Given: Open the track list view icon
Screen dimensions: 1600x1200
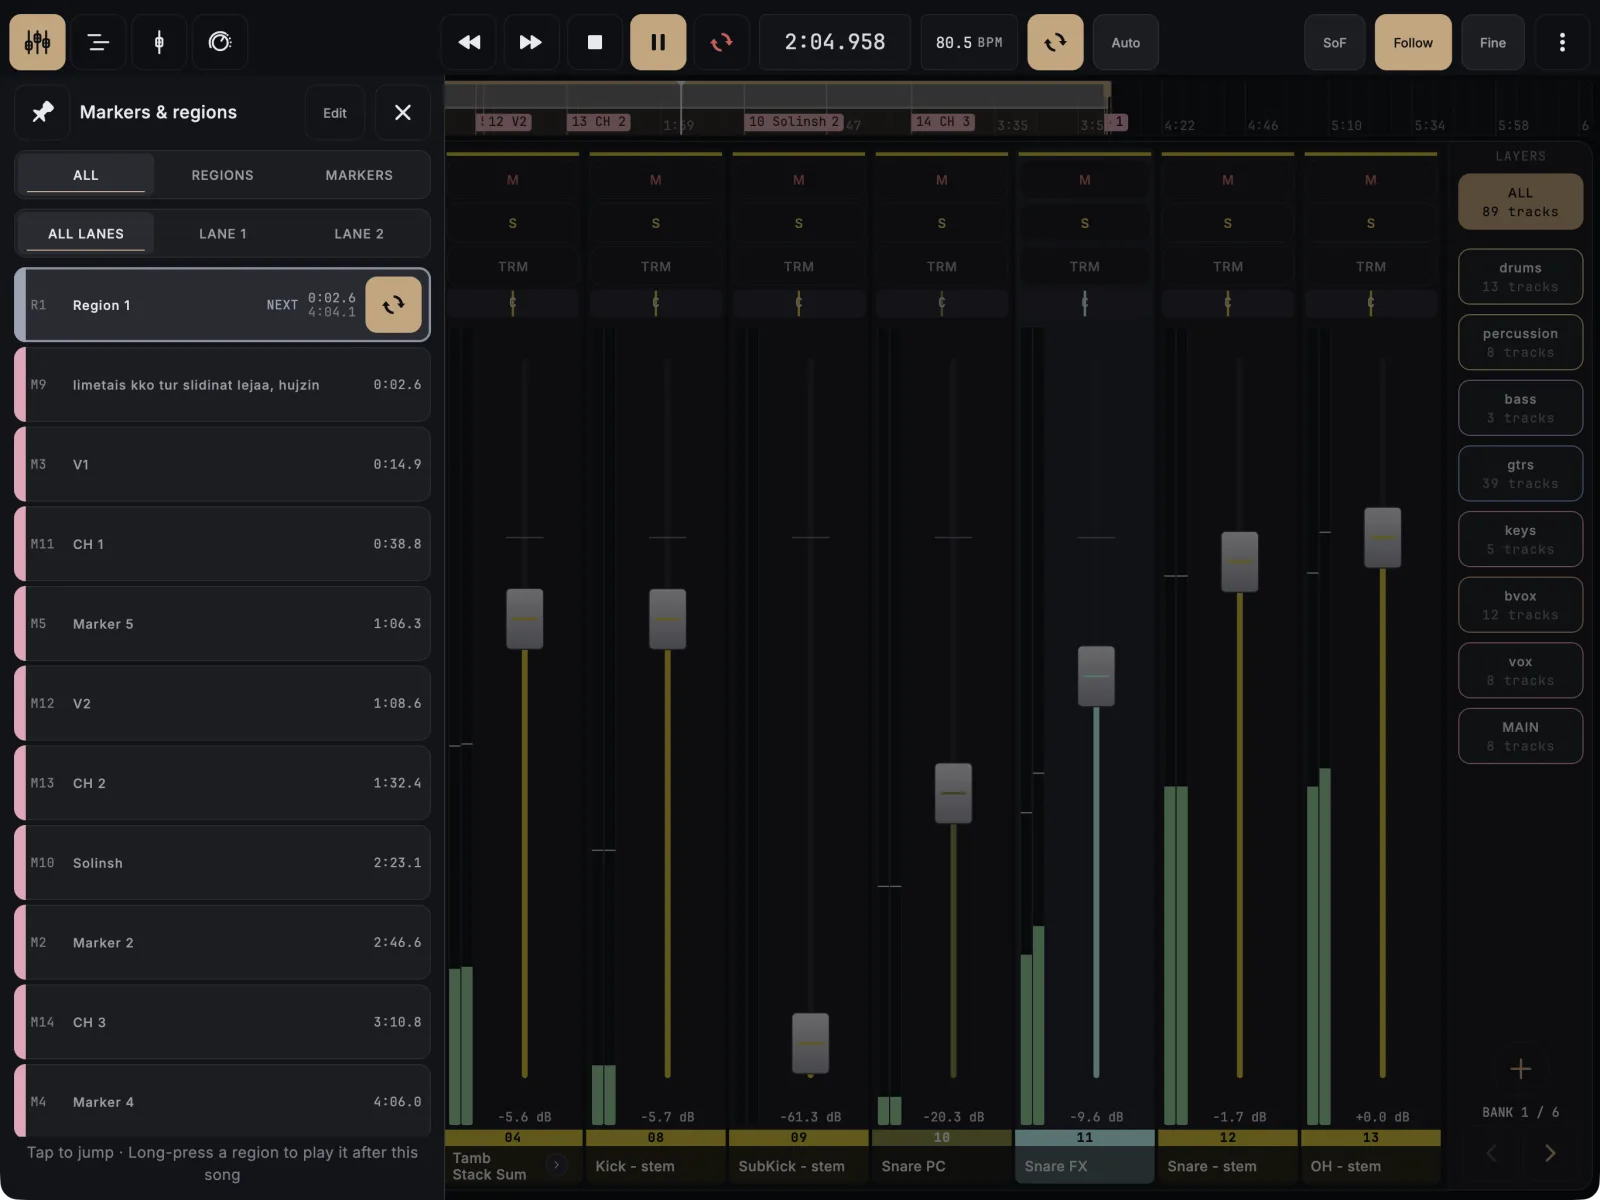Looking at the screenshot, I should 98,42.
